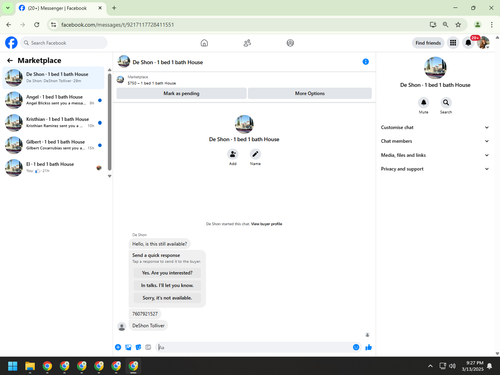The height and width of the screenshot is (375, 500).
Task: Open View buyer profile link
Action: point(266,224)
